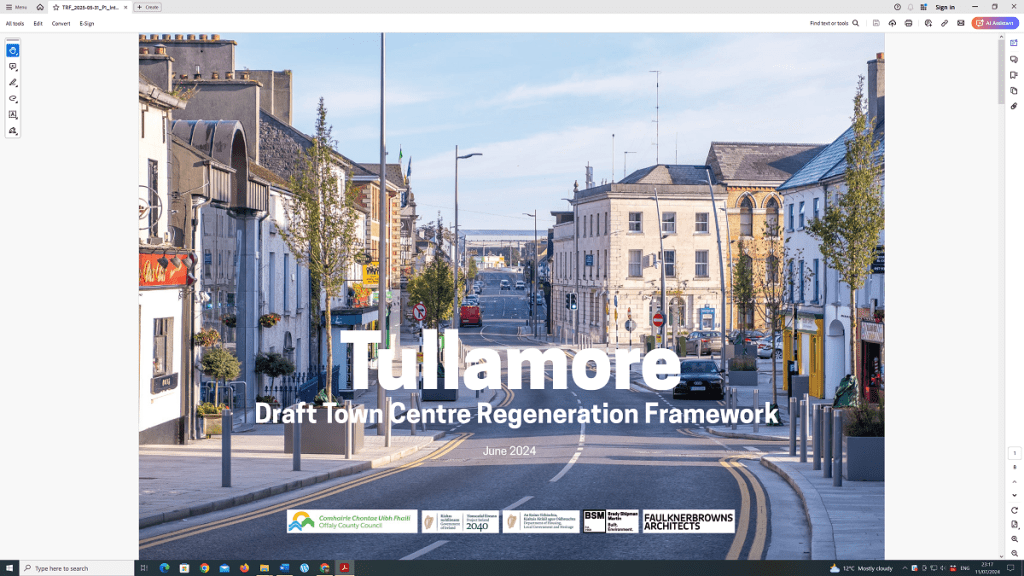The height and width of the screenshot is (576, 1024).
Task: Click the Create new tab button
Action: click(147, 7)
